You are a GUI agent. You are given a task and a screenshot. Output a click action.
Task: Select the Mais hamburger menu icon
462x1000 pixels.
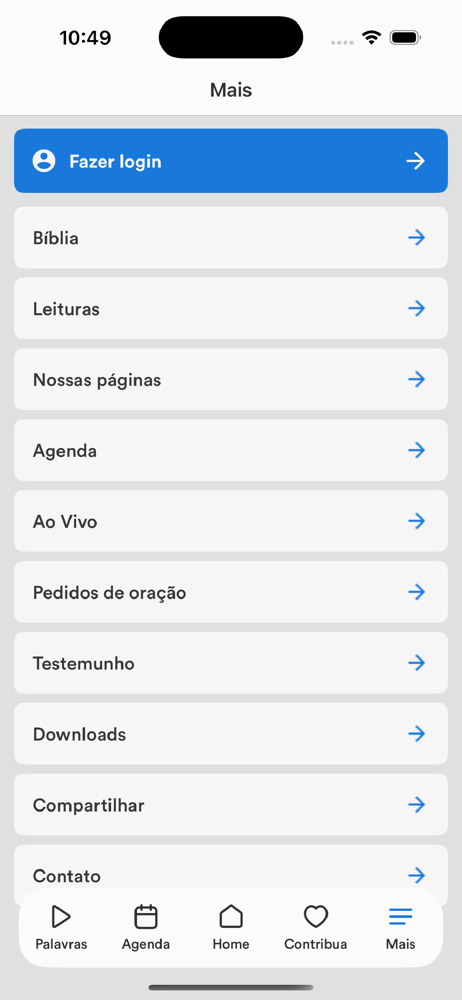(x=401, y=917)
